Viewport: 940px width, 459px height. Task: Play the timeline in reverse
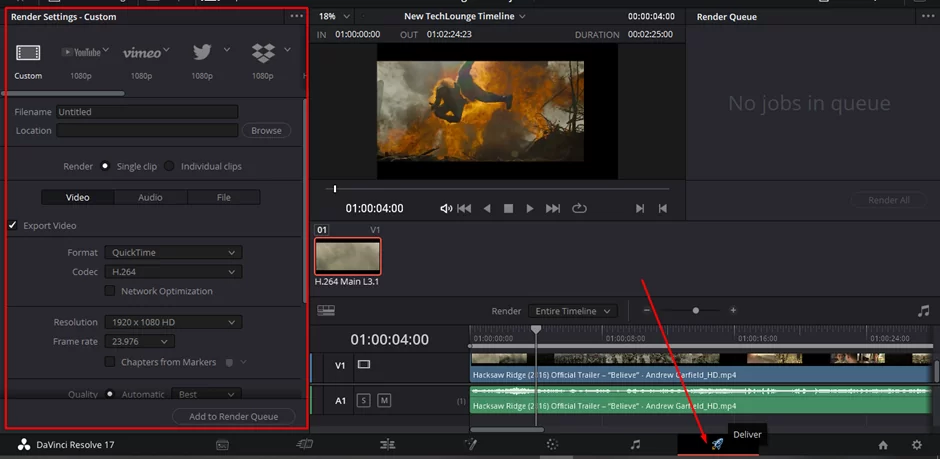(487, 209)
